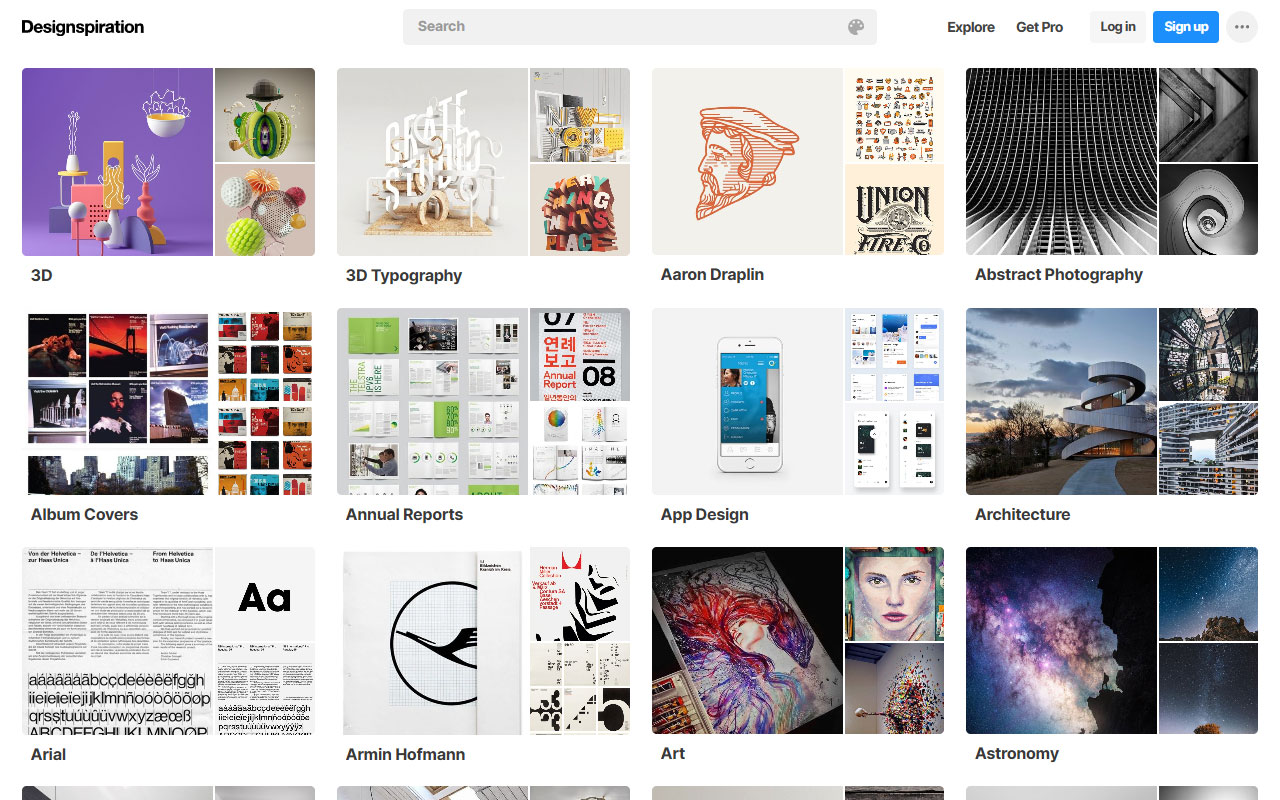
Task: Open the Get Pro page
Action: (x=1040, y=27)
